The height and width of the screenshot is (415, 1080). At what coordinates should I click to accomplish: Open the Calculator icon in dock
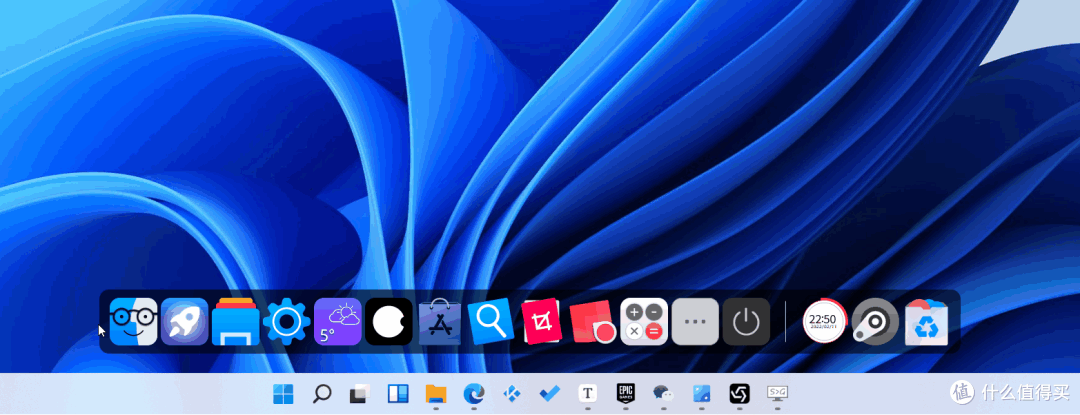pos(644,321)
